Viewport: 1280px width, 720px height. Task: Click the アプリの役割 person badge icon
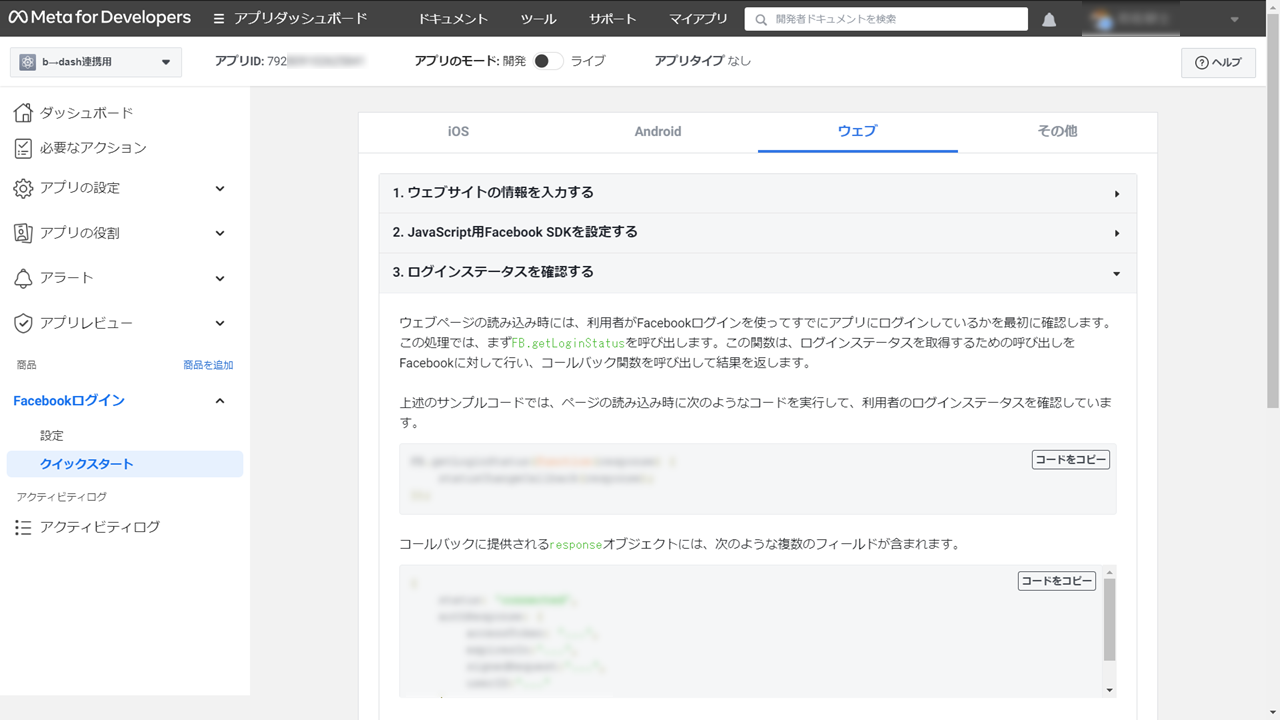pyautogui.click(x=23, y=233)
